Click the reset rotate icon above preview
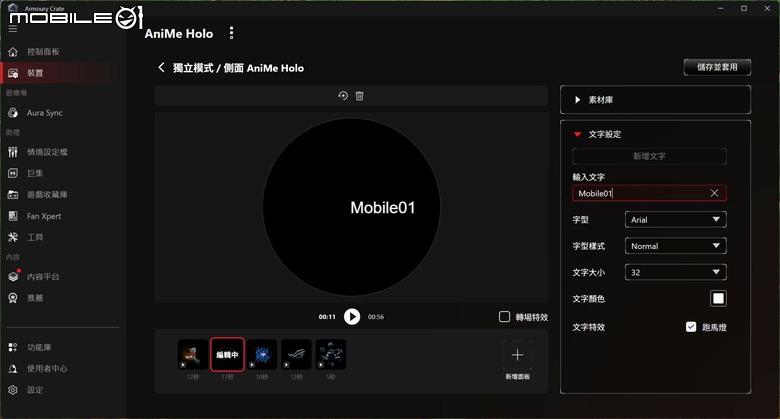 343,96
